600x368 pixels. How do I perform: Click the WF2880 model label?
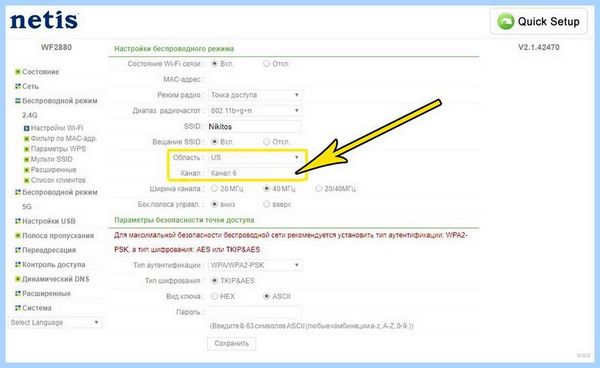tap(56, 47)
